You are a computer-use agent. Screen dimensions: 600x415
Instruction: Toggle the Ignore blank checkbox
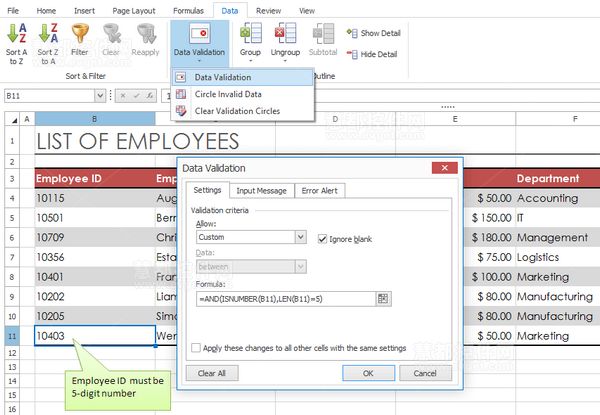click(322, 239)
